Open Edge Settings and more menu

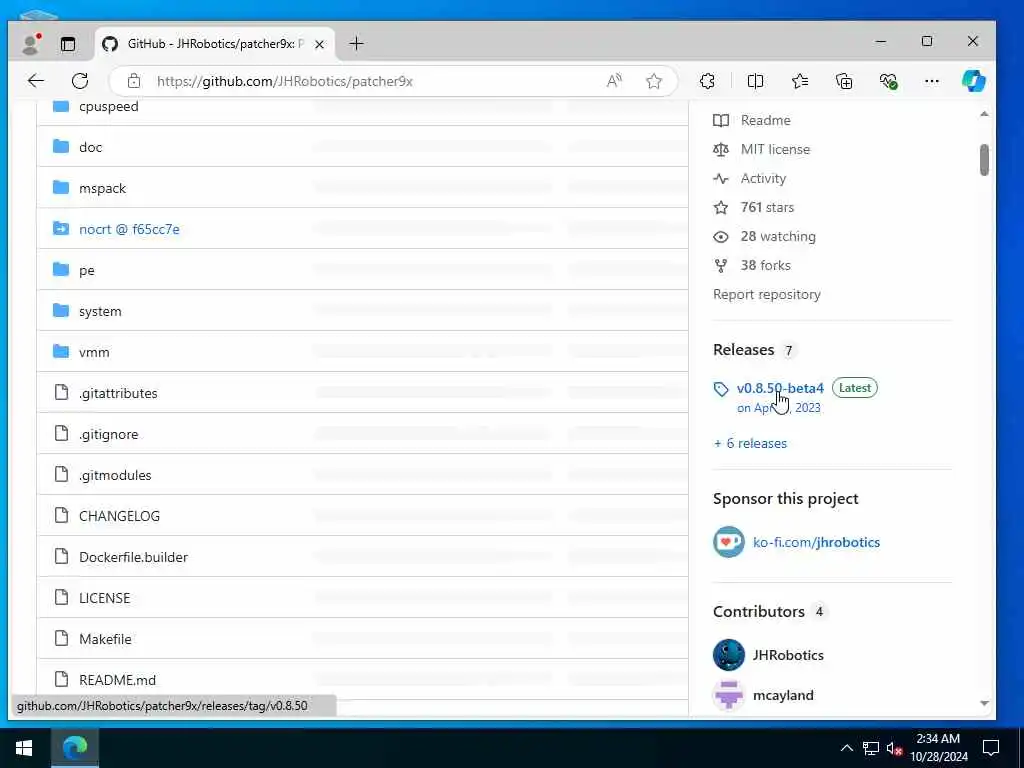click(x=932, y=81)
